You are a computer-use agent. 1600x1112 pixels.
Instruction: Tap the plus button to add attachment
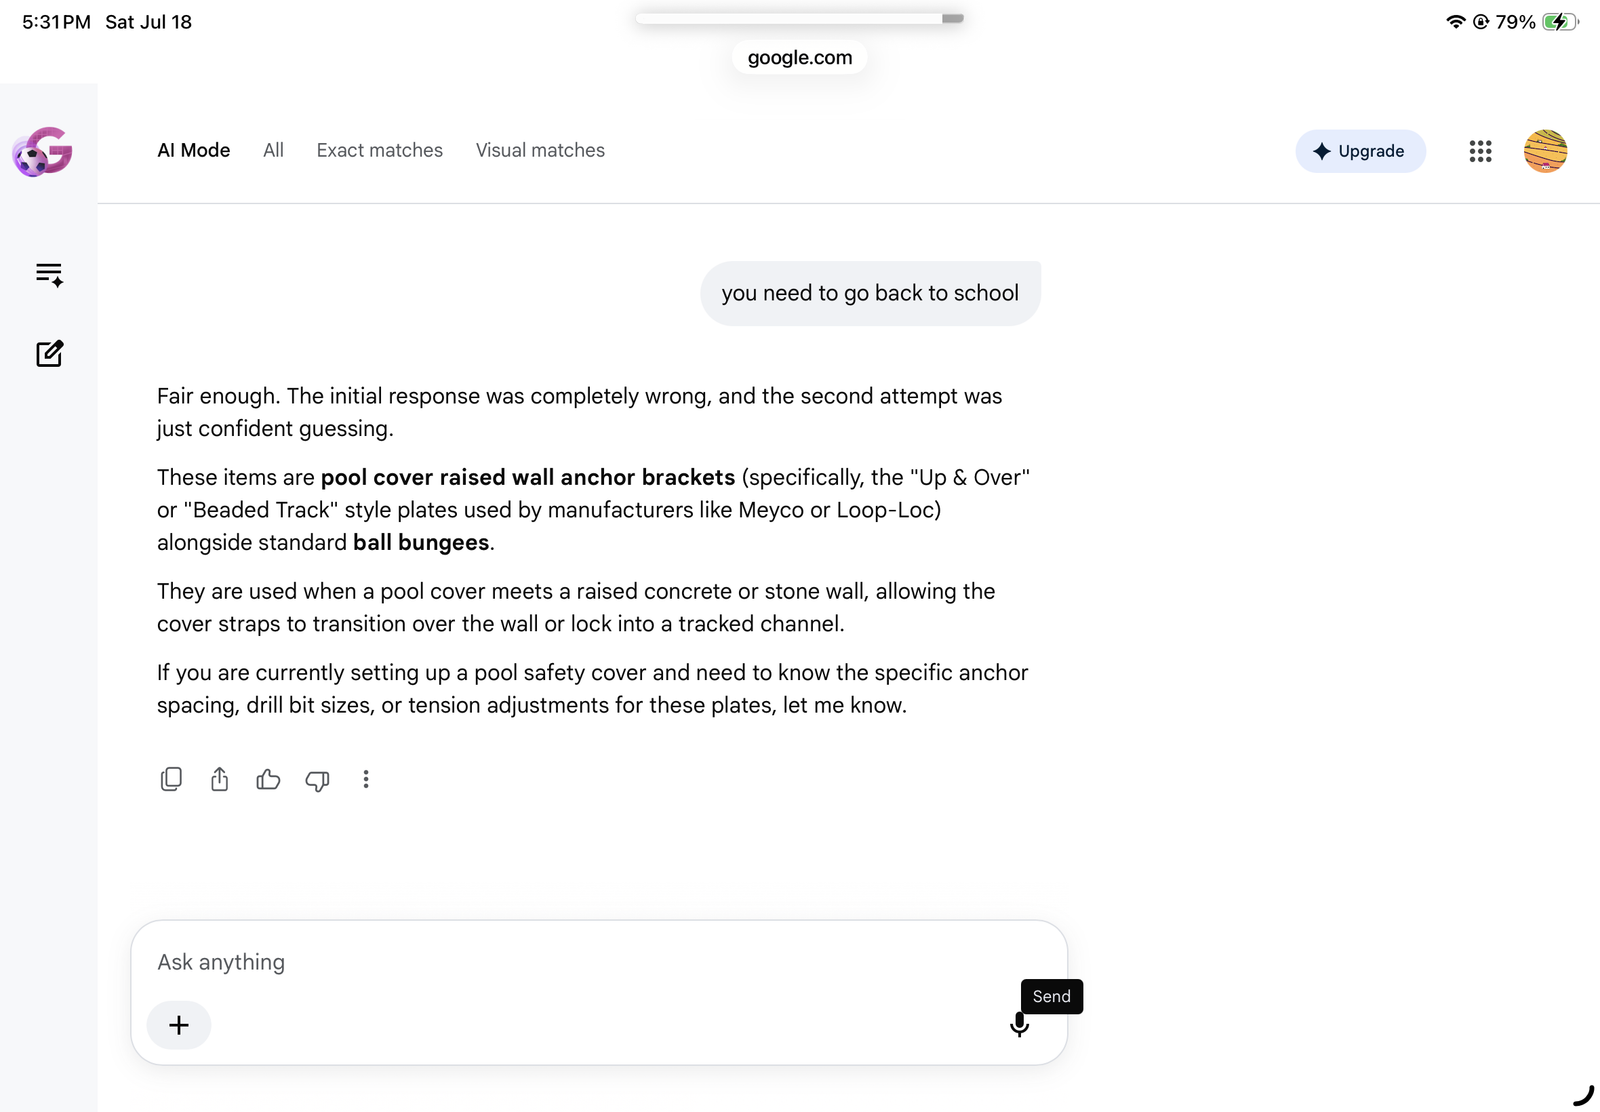click(x=179, y=1025)
